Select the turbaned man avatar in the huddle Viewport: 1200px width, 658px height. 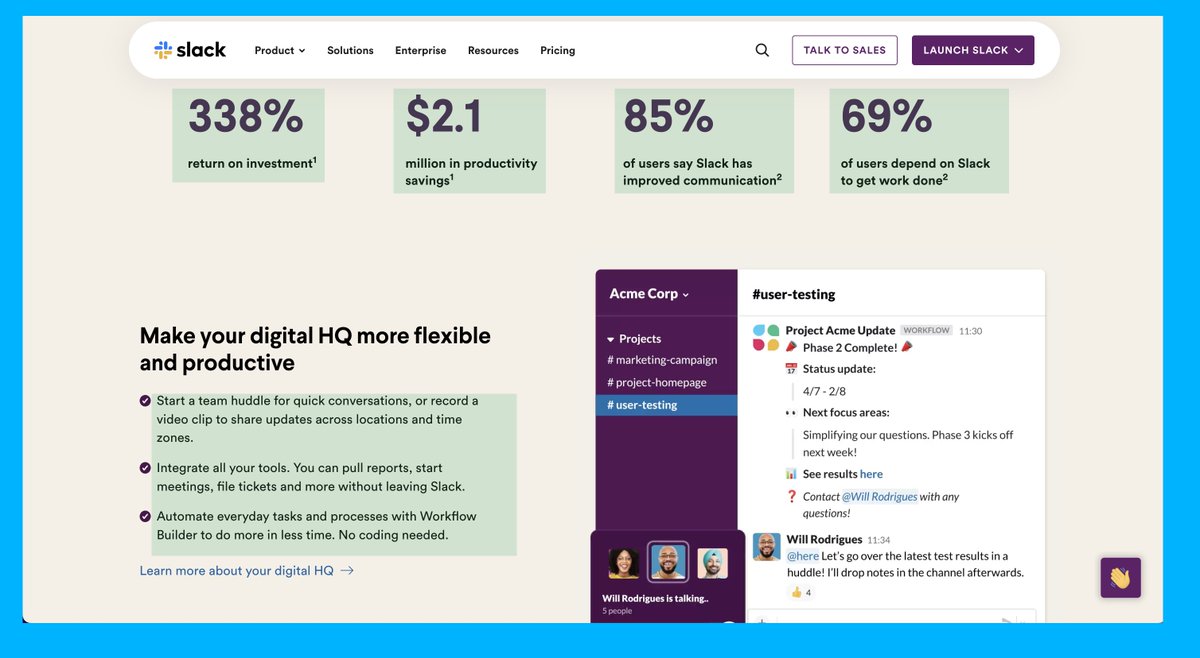point(712,563)
